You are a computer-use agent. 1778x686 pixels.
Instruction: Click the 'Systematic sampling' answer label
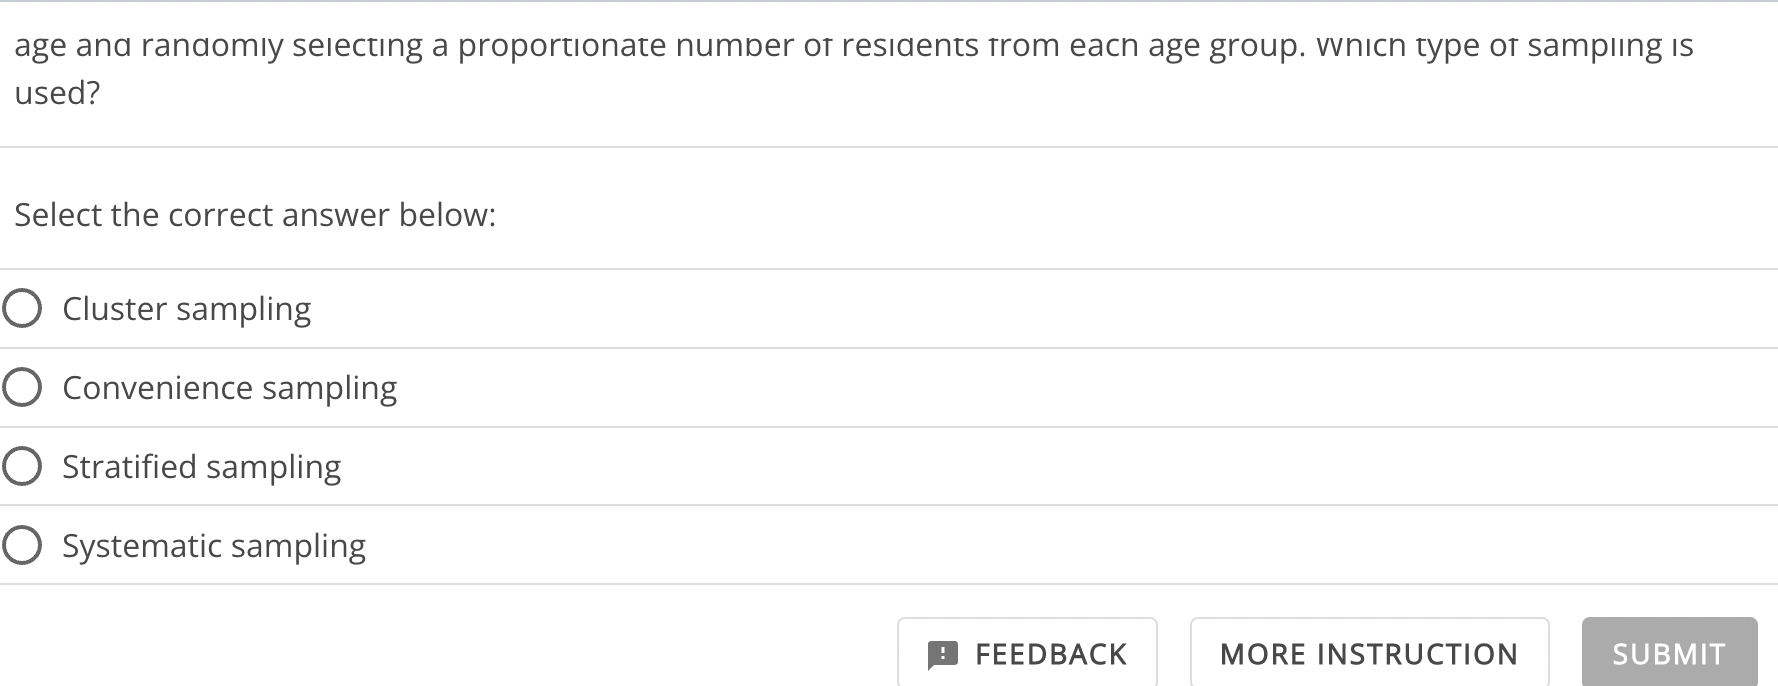pyautogui.click(x=214, y=546)
